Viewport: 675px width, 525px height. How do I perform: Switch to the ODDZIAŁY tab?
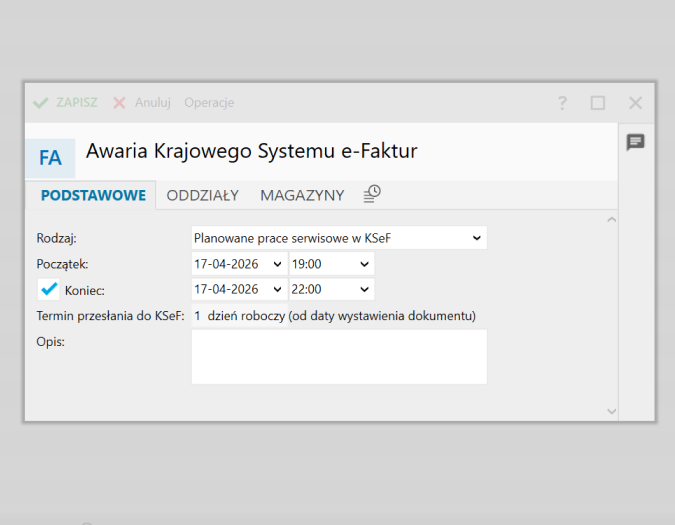tap(203, 195)
